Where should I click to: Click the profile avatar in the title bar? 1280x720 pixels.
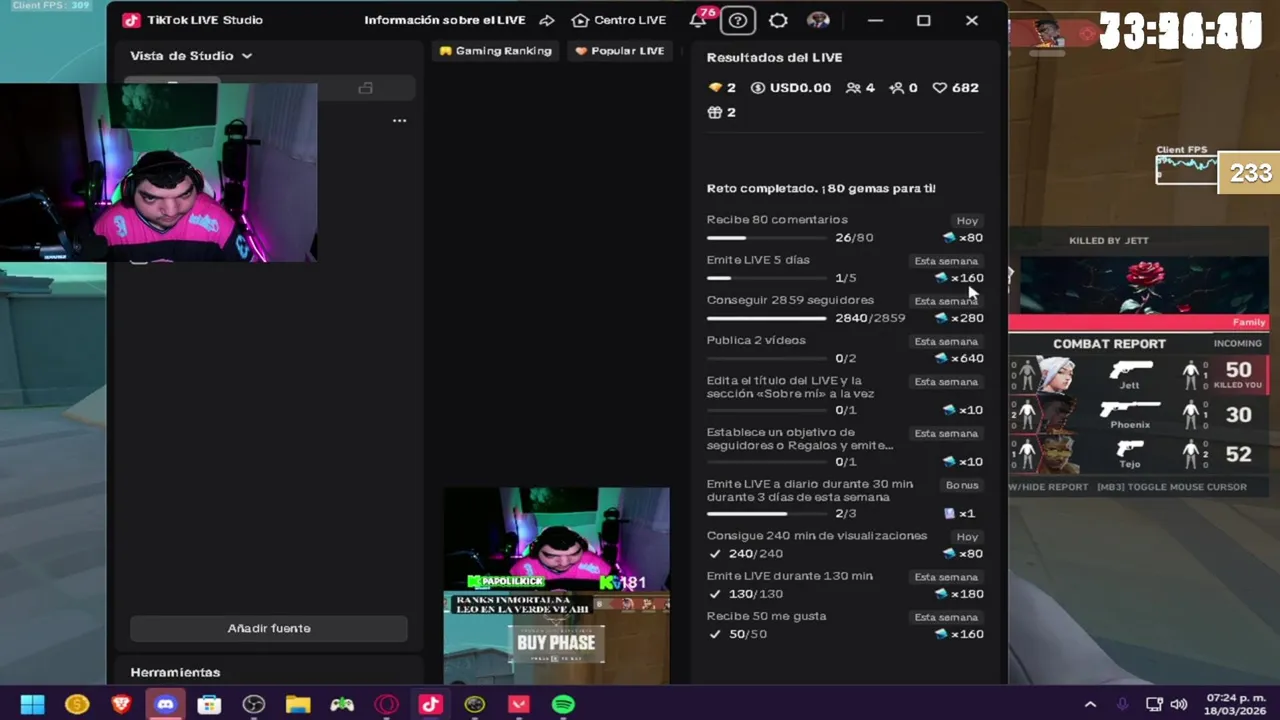tap(818, 20)
